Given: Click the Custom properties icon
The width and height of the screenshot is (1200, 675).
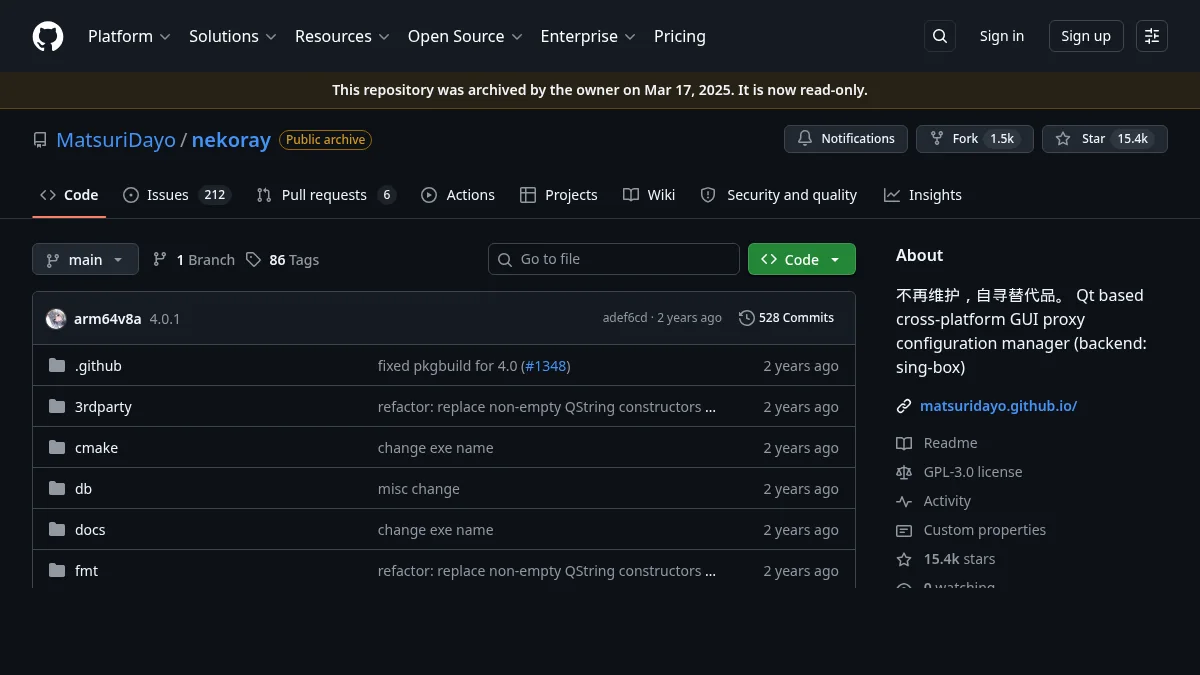Looking at the screenshot, I should pos(904,530).
